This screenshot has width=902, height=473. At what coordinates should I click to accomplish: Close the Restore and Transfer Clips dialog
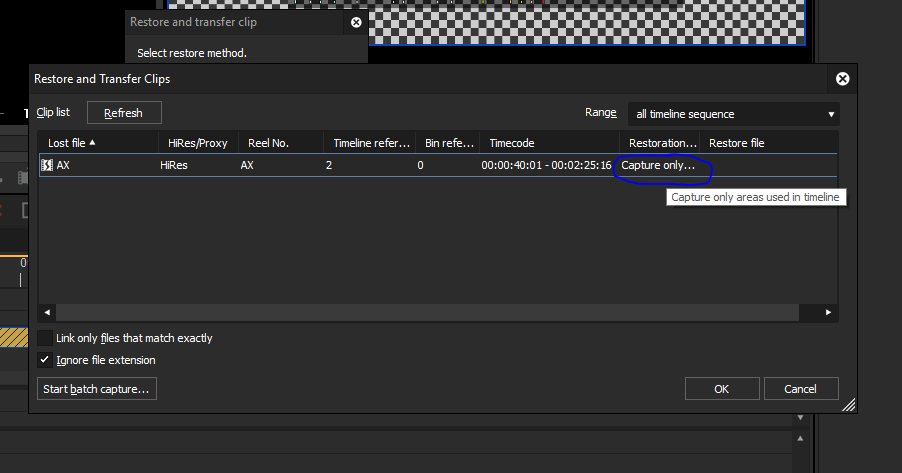842,79
